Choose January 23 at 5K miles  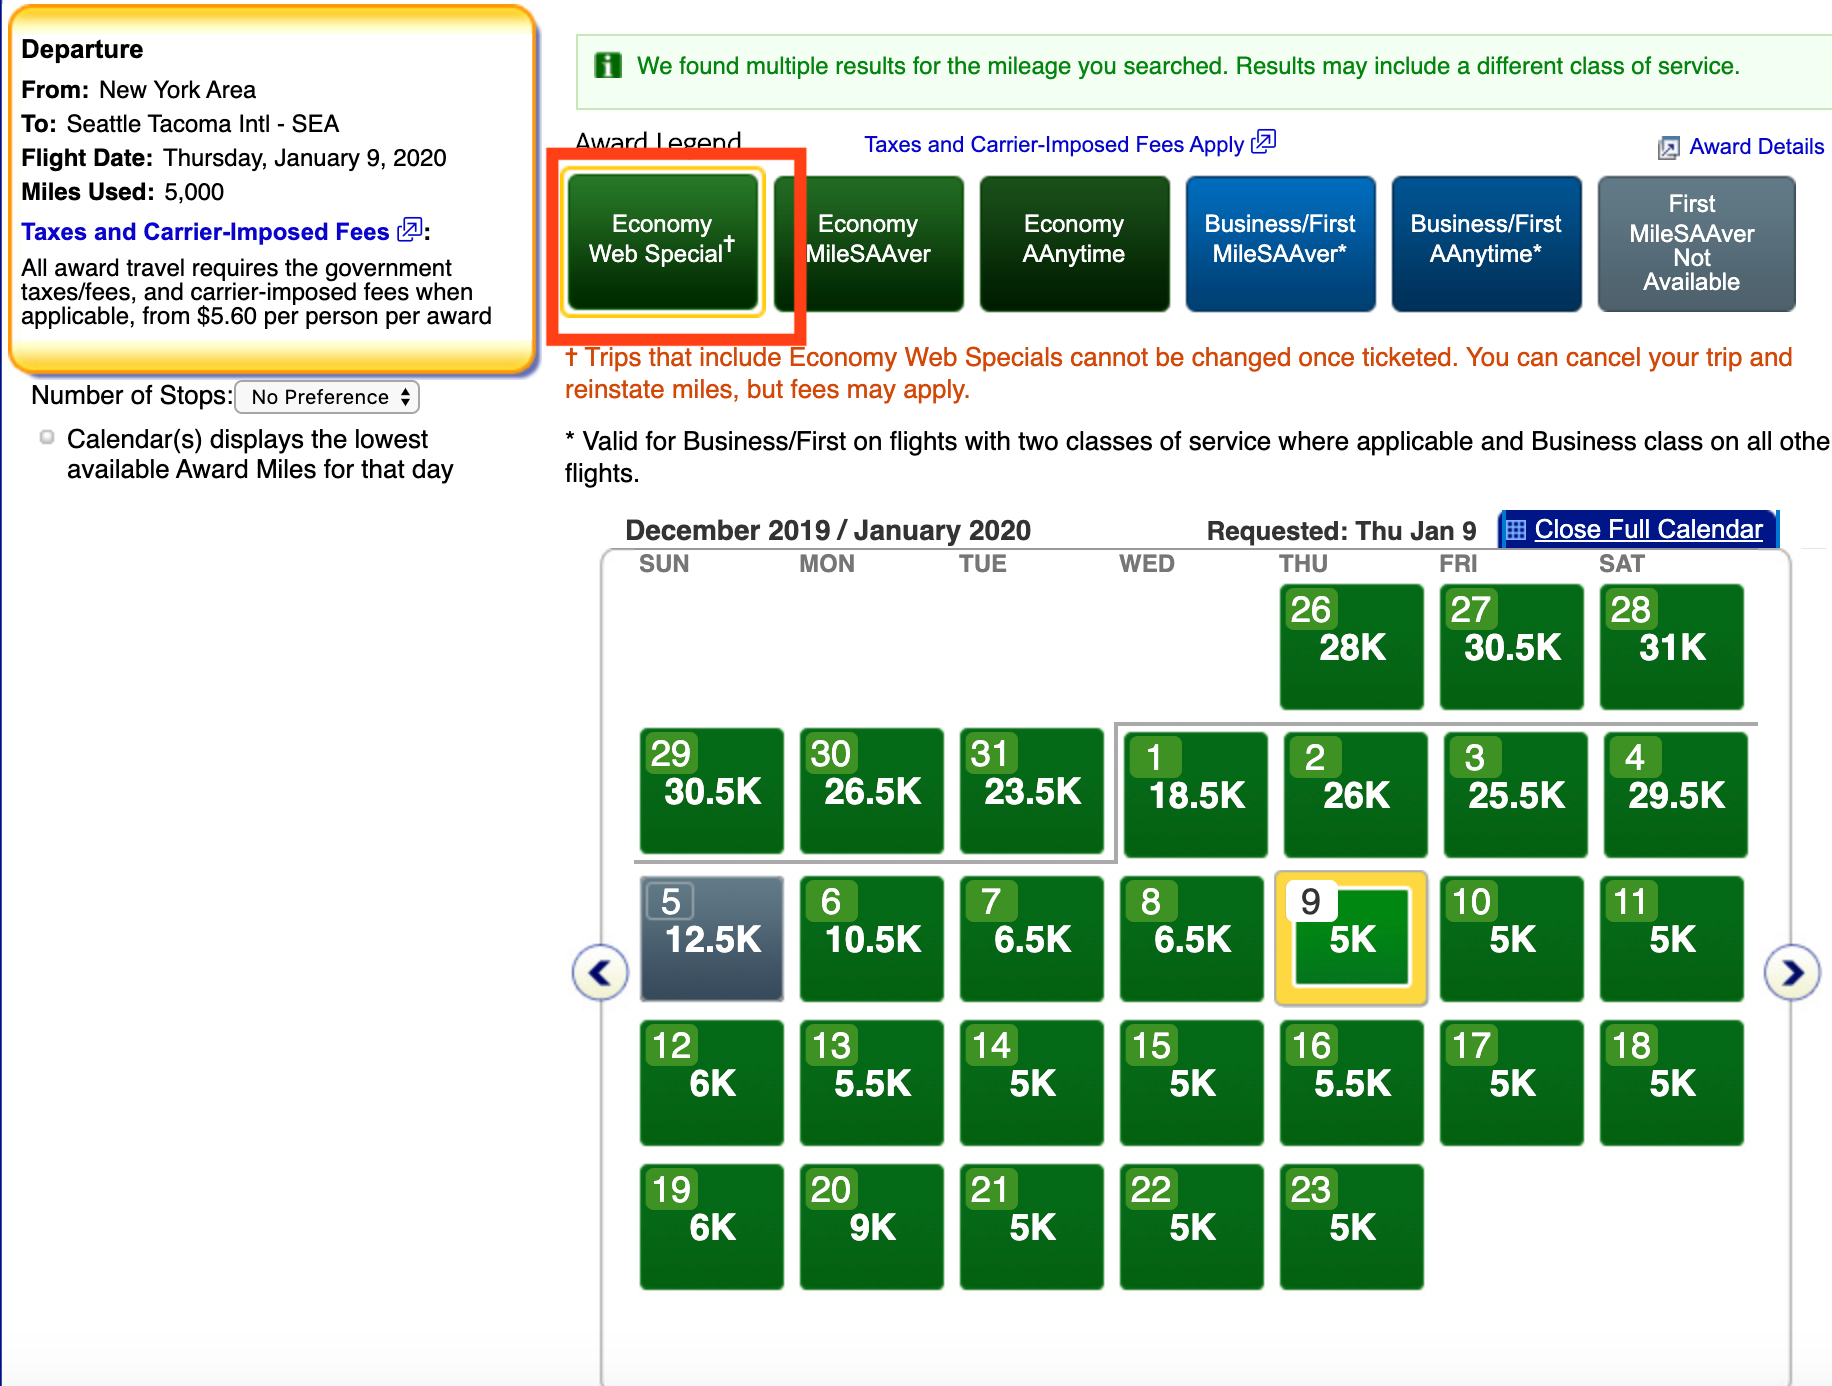pyautogui.click(x=1351, y=1227)
